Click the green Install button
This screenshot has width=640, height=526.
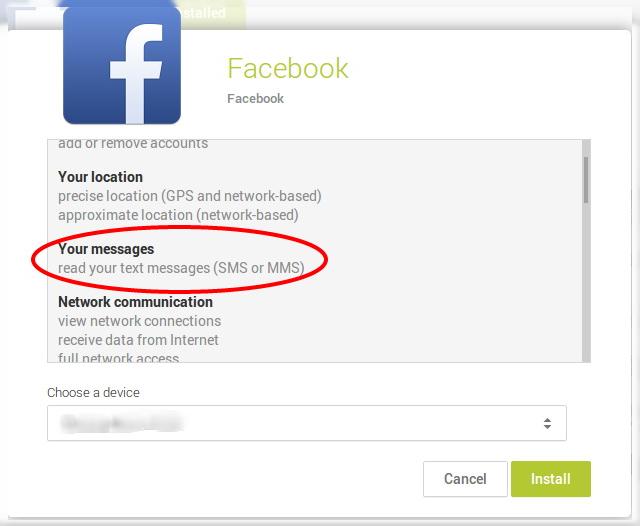tap(551, 479)
